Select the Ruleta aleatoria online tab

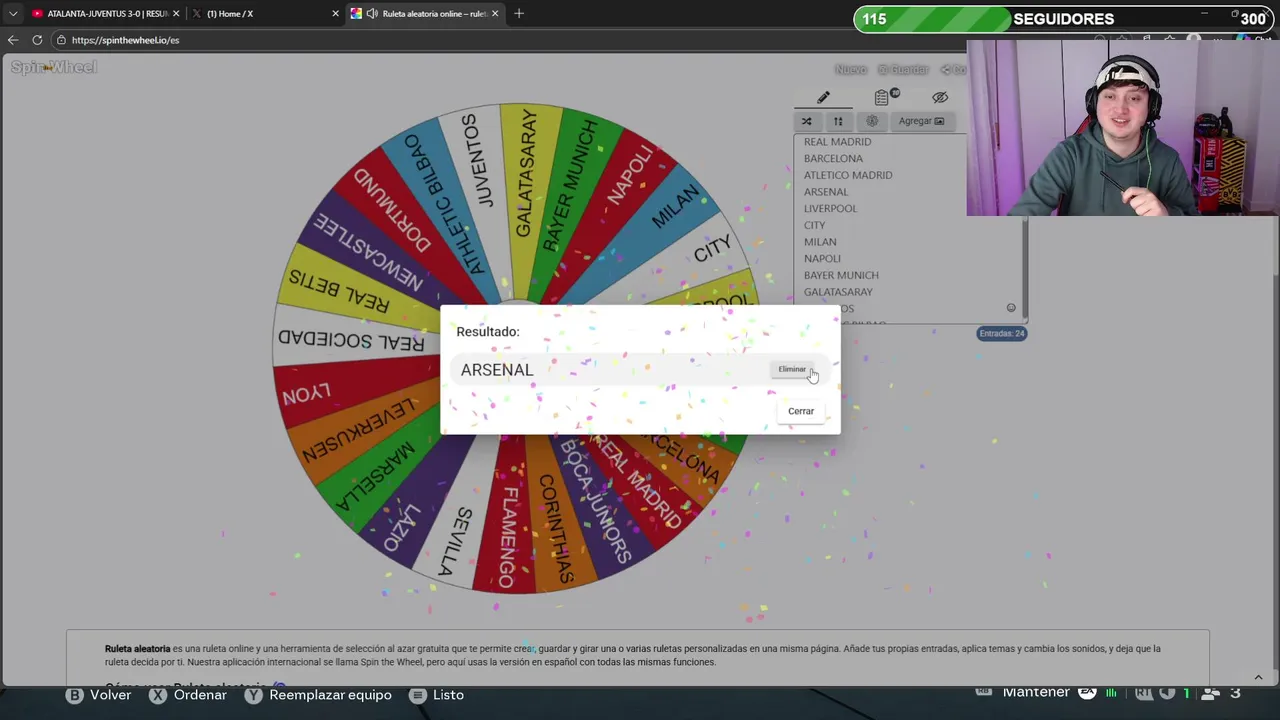(x=425, y=14)
